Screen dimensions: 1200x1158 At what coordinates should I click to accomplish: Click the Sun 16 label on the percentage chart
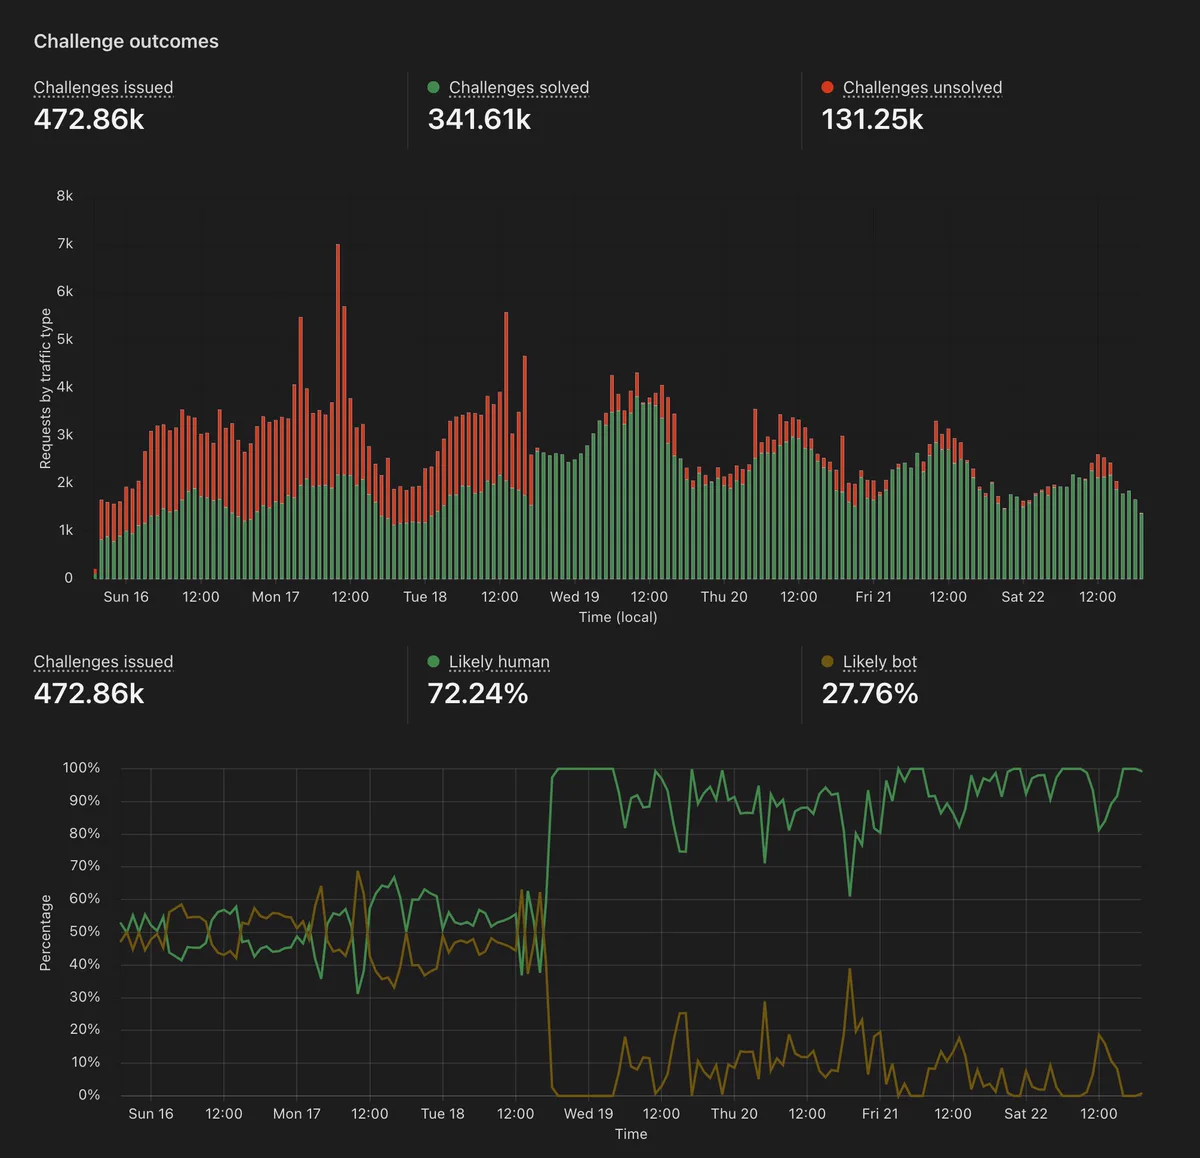point(151,1113)
